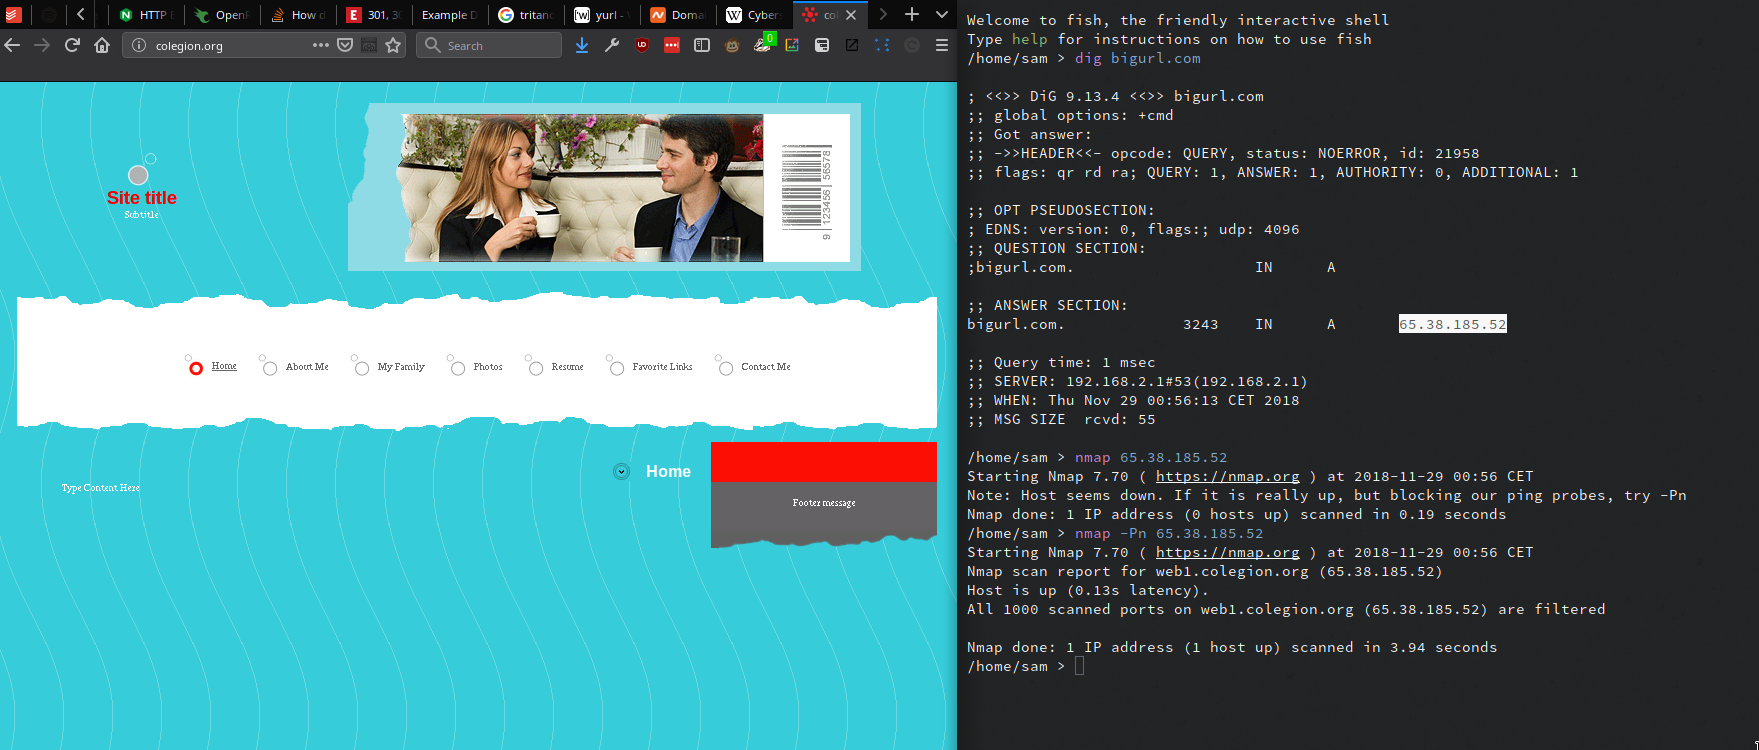Viewport: 1759px width, 750px height.
Task: Select the About Me radio option
Action: pyautogui.click(x=270, y=368)
